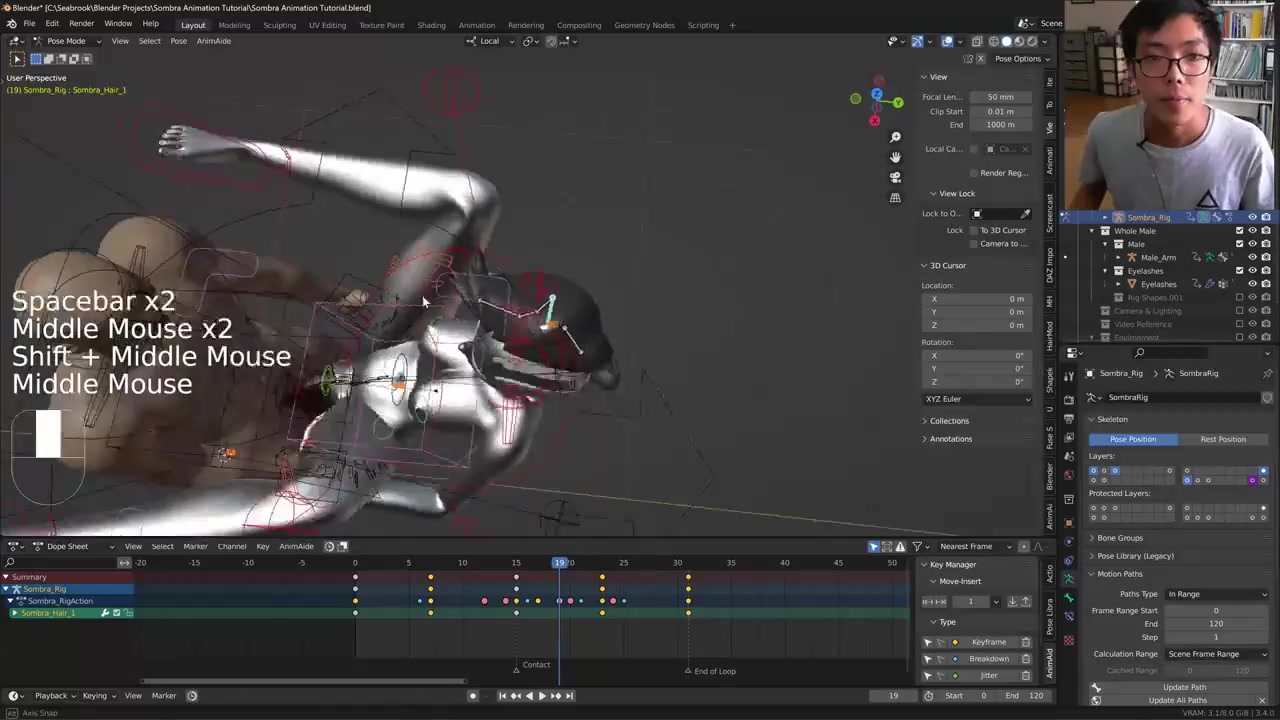The width and height of the screenshot is (1280, 720).
Task: Switch to the Animation workspace tab
Action: tap(476, 25)
